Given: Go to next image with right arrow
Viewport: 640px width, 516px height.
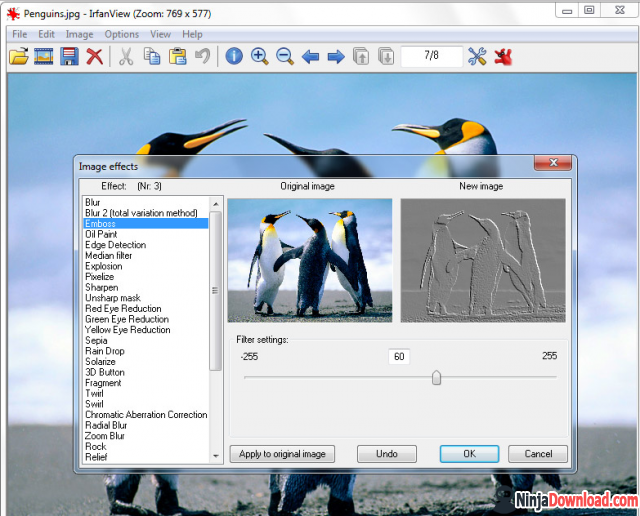Looking at the screenshot, I should [x=336, y=57].
